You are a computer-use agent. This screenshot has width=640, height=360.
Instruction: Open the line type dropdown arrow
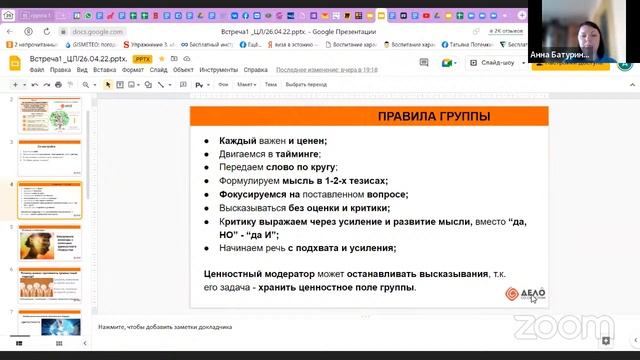tap(170, 85)
